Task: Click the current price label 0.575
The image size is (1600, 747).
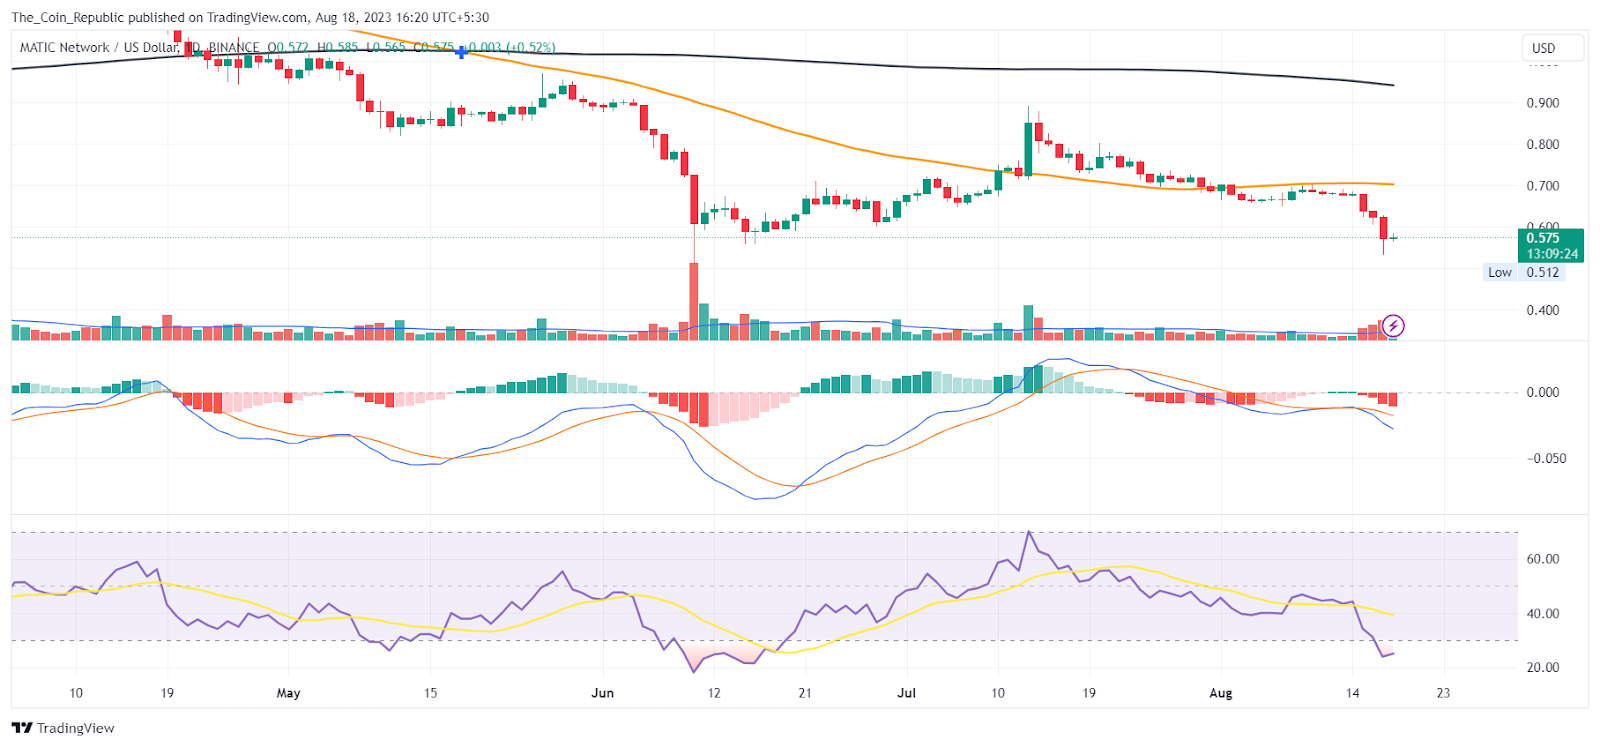Action: pyautogui.click(x=1543, y=238)
